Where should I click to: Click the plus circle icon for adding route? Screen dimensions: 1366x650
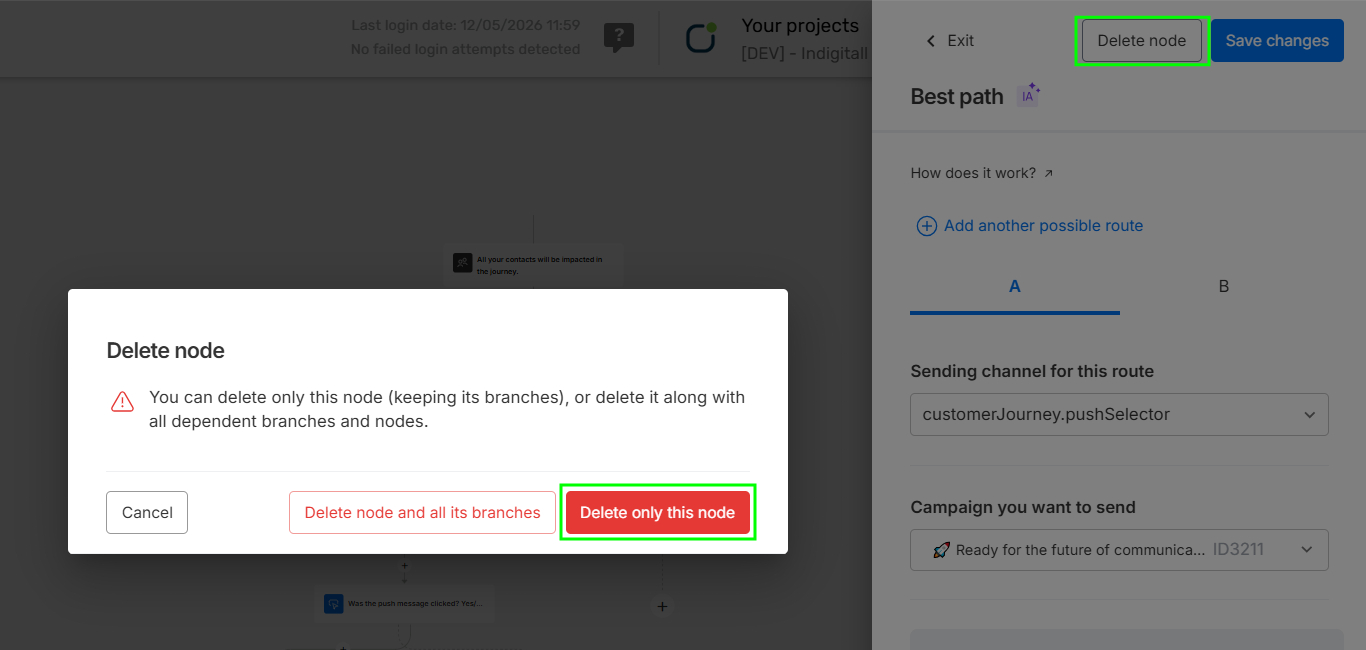click(927, 226)
